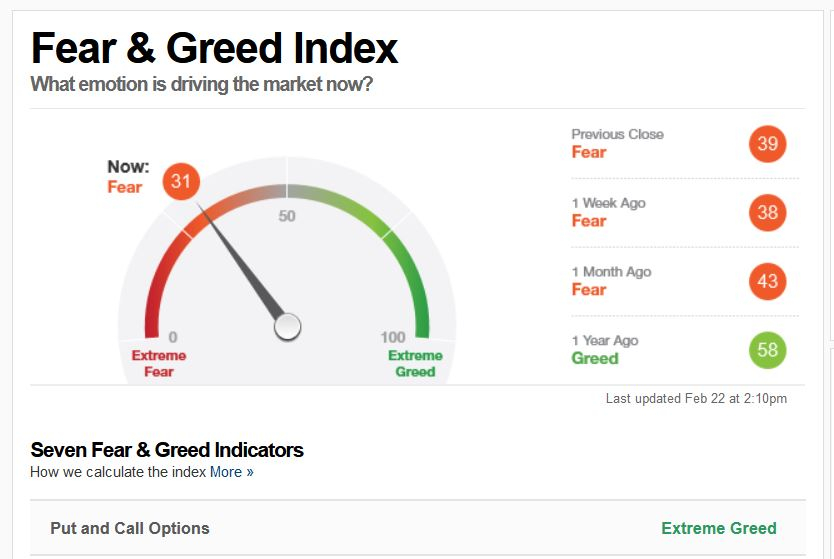Click the green Extreme Greed gauge label
Viewport: 834px width, 559px height.
(x=415, y=363)
